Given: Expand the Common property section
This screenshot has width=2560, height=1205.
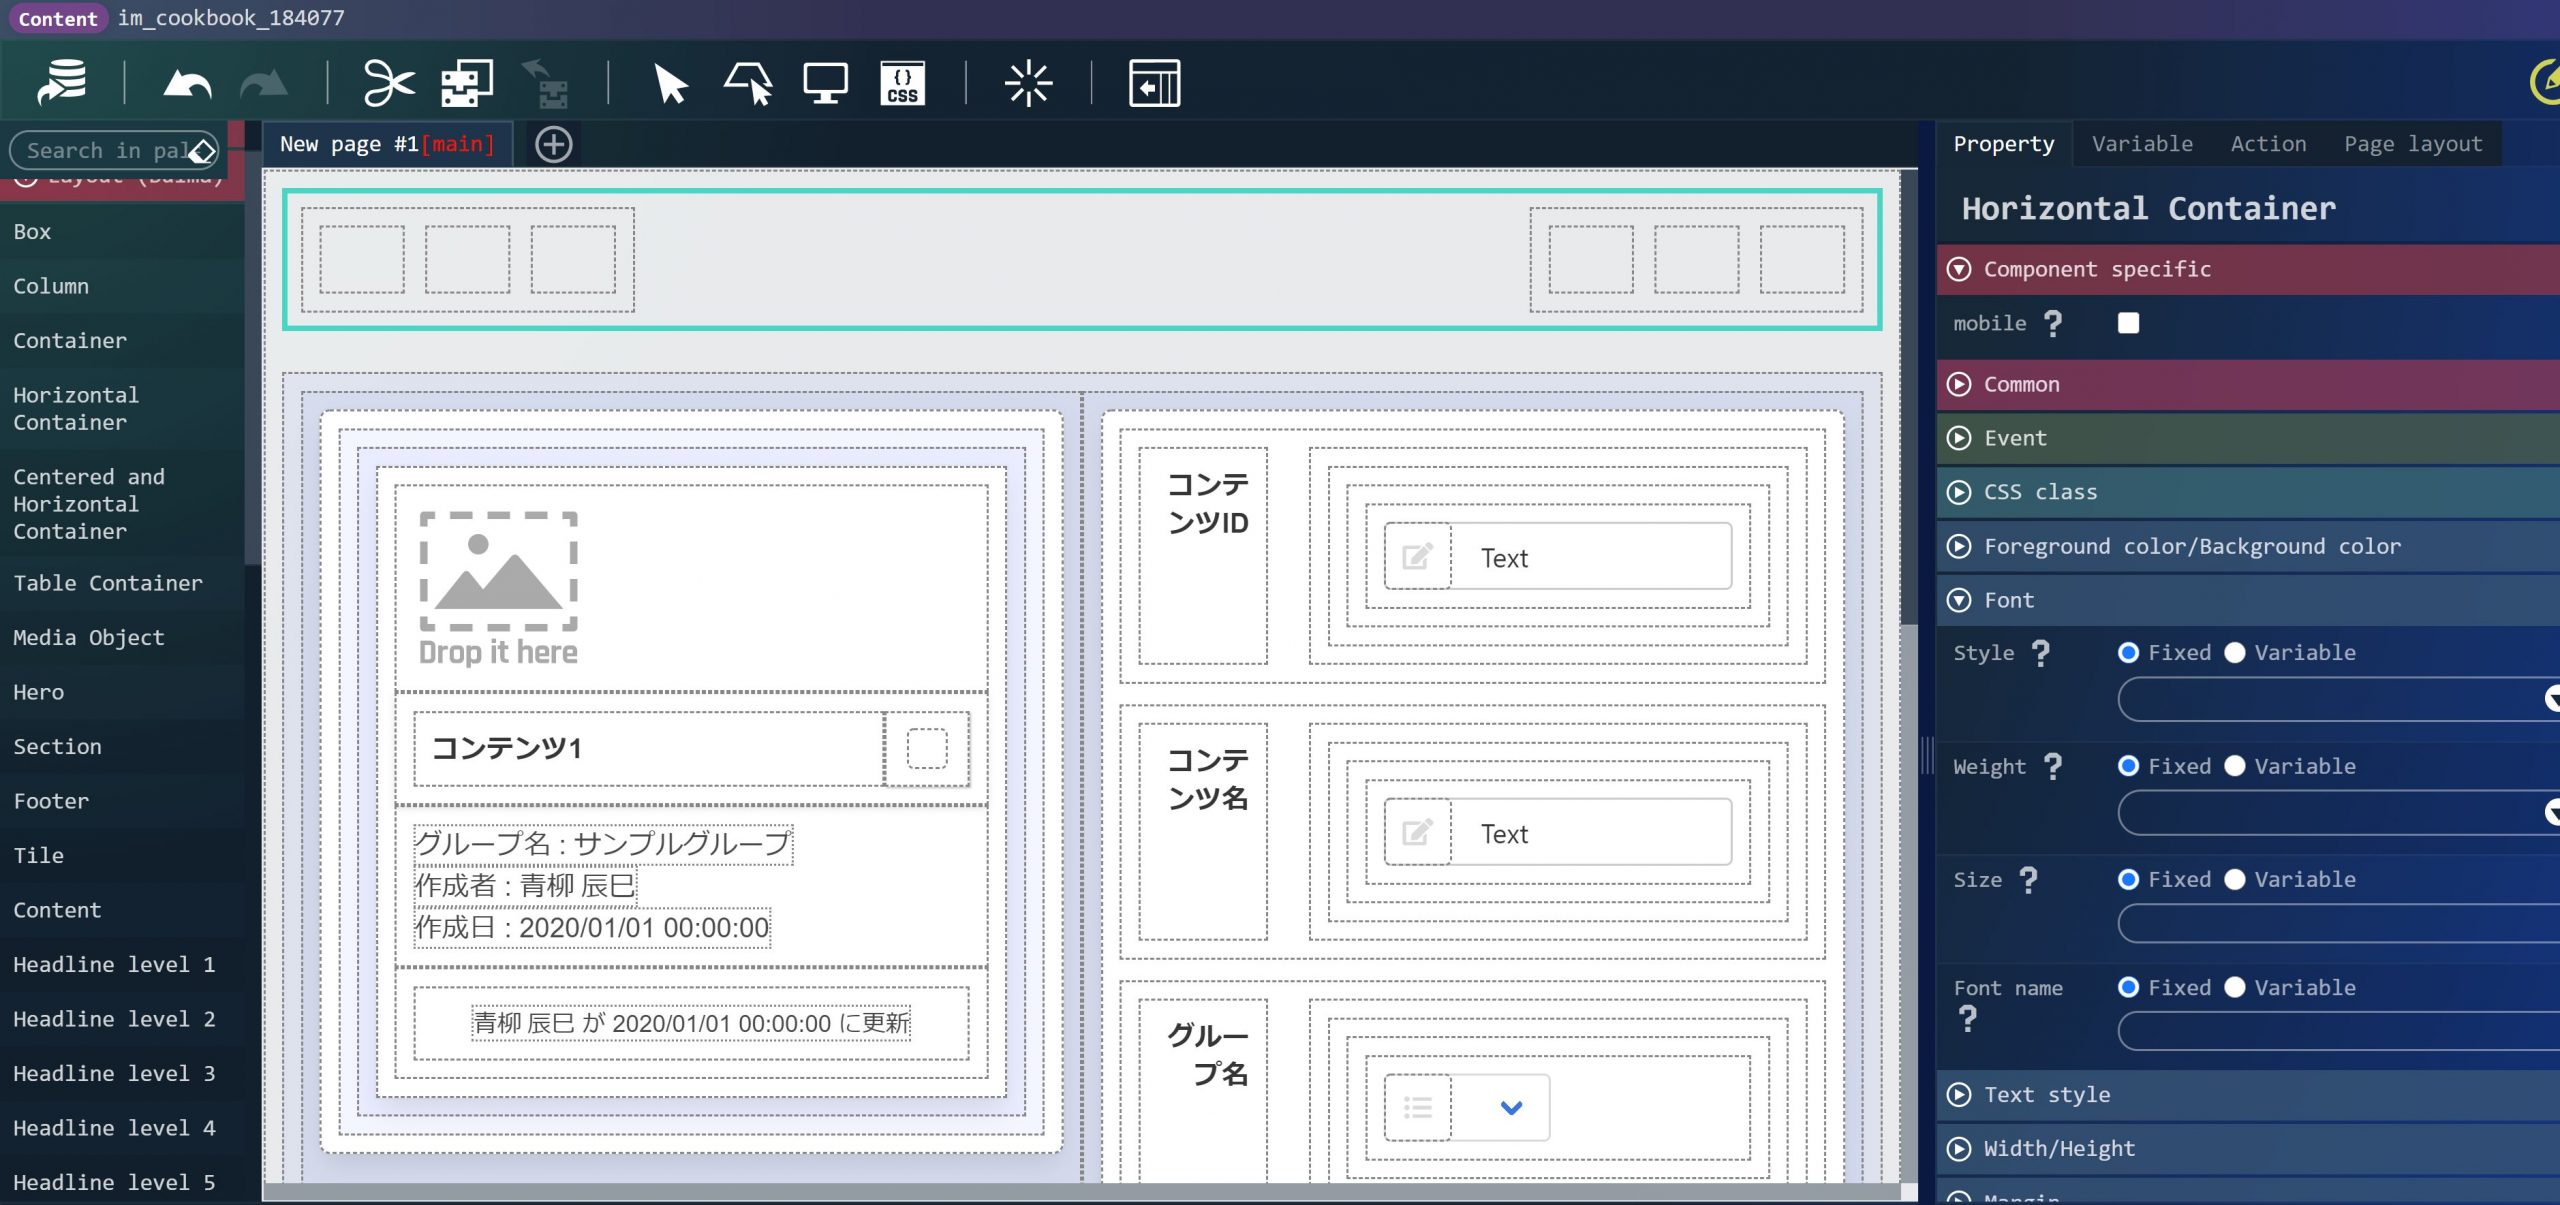Looking at the screenshot, I should click(x=2021, y=384).
